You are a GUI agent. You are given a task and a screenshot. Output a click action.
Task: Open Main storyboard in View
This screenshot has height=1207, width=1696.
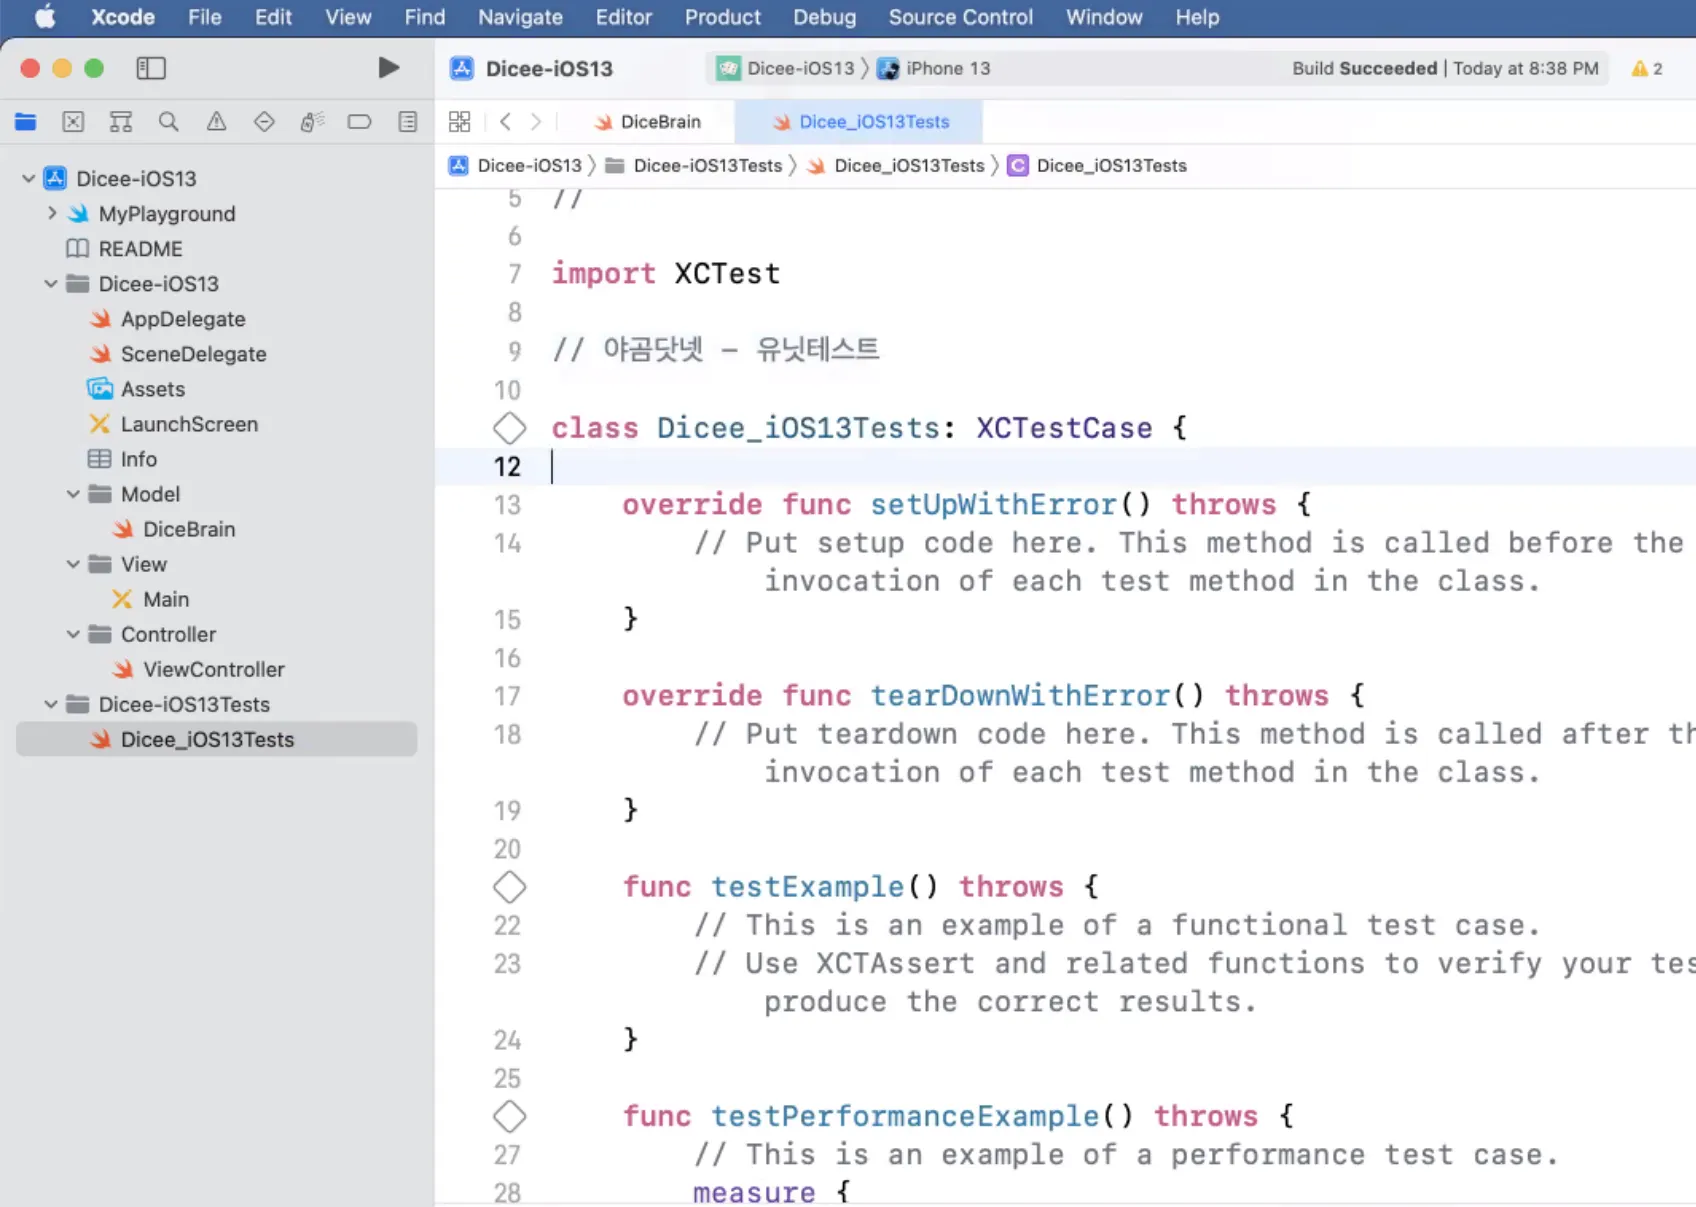point(165,599)
